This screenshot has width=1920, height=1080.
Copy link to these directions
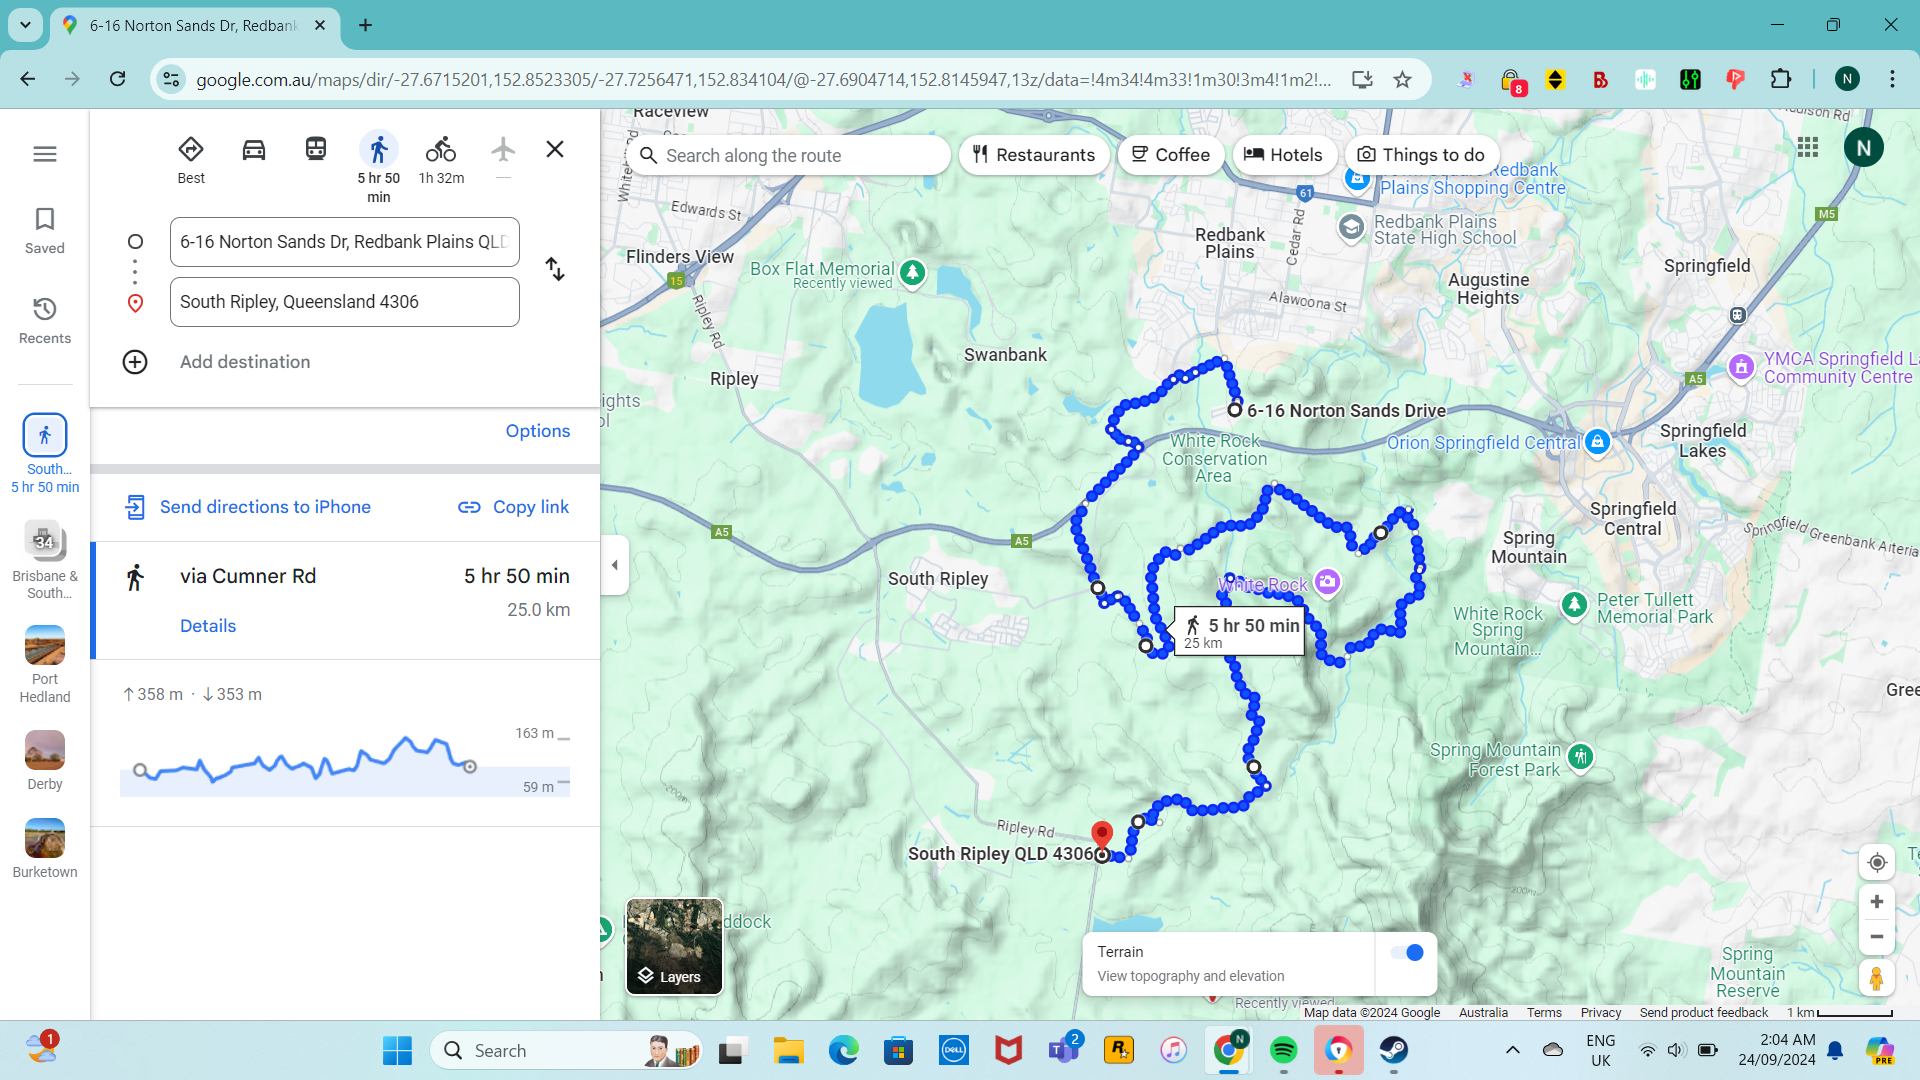point(514,507)
